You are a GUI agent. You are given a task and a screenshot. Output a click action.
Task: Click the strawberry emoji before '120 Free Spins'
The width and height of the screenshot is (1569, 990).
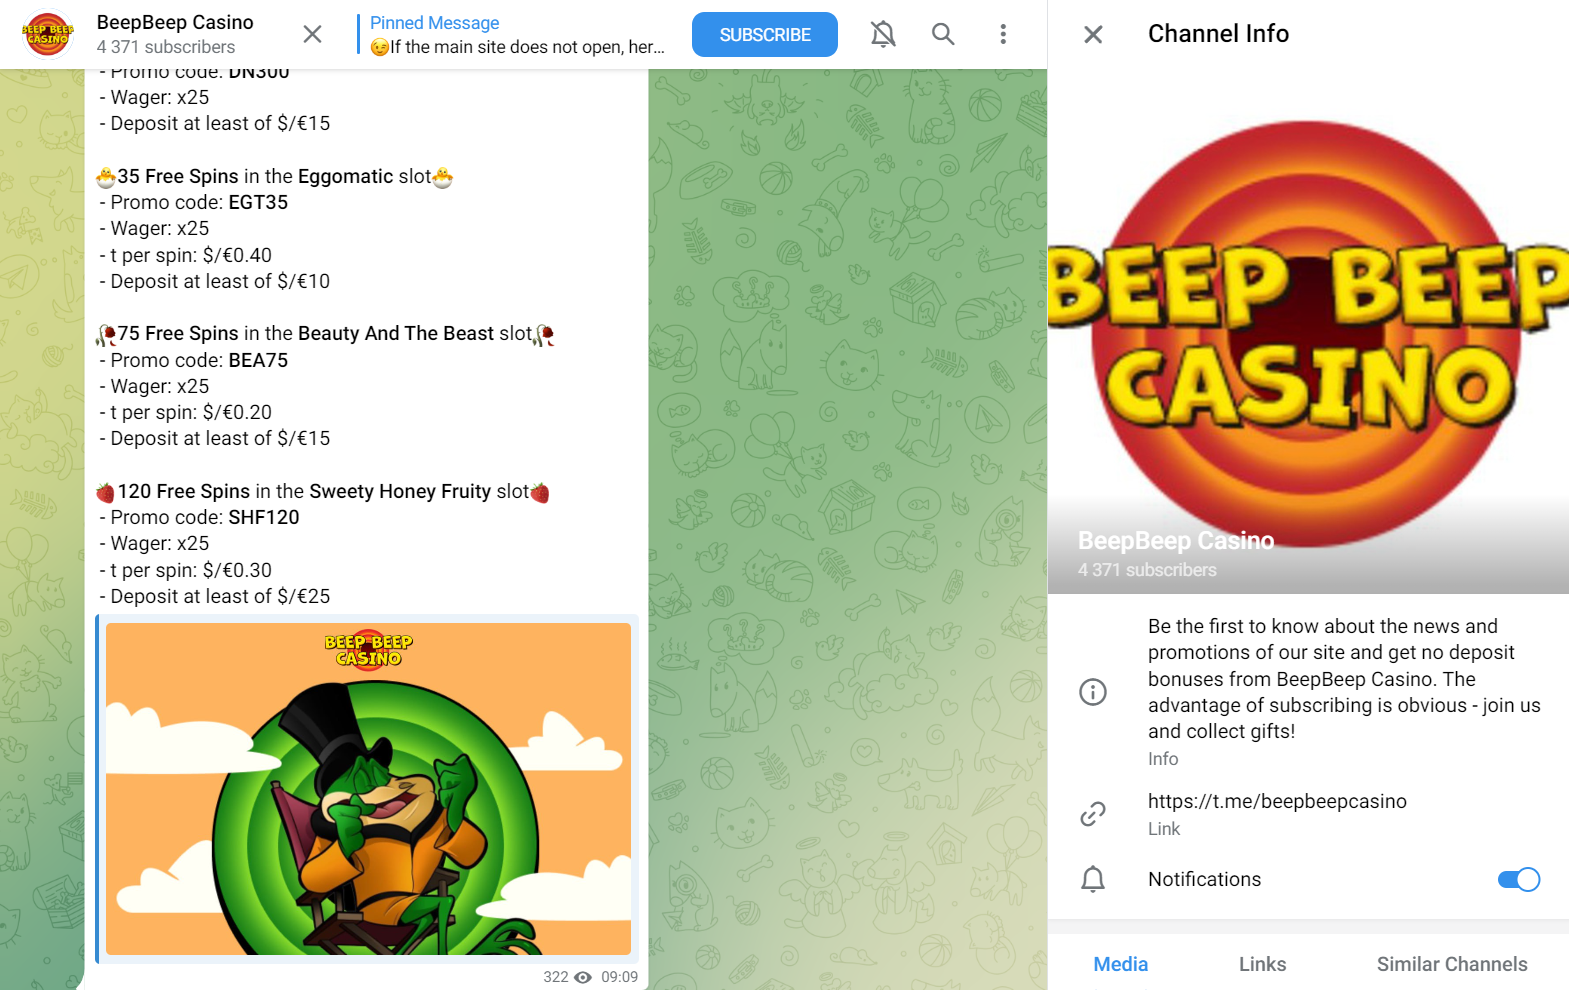click(106, 492)
